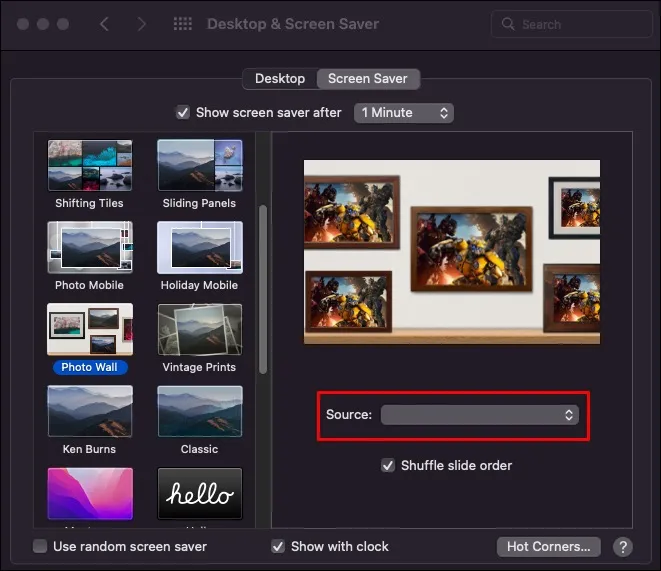Click the Shifting Tiles label
This screenshot has height=571, width=661.
click(x=89, y=203)
